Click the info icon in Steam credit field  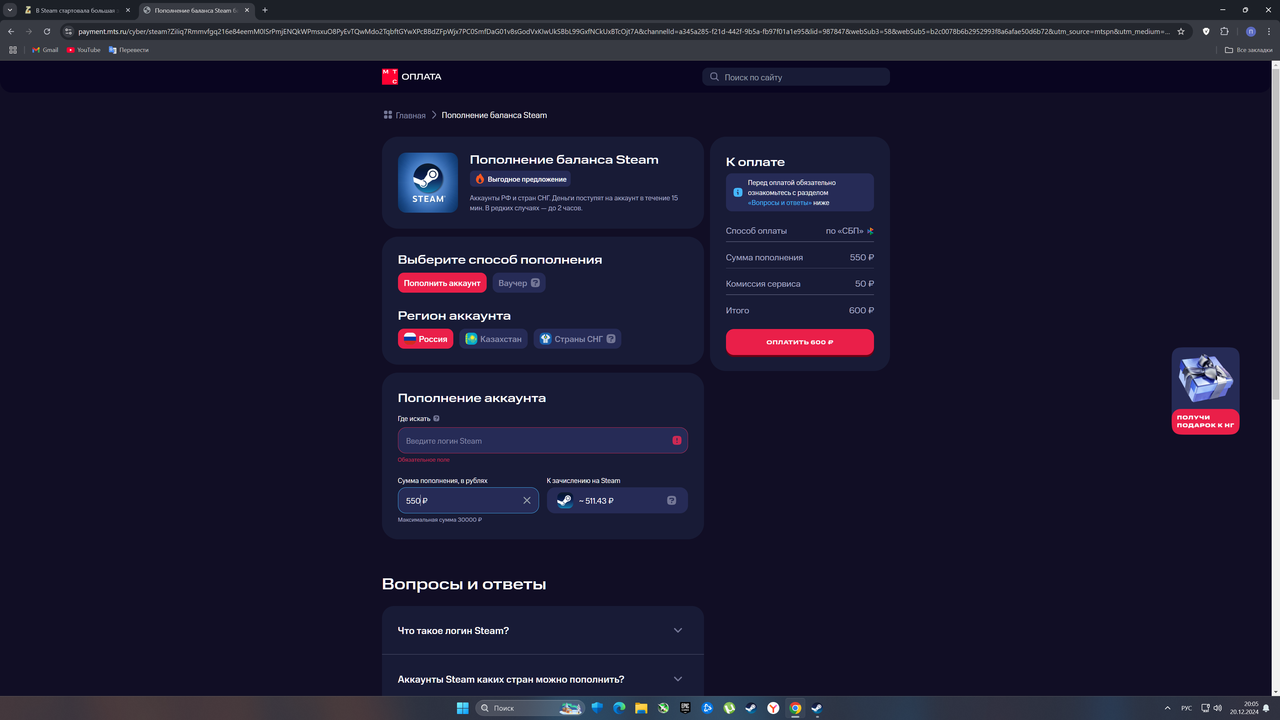click(x=671, y=500)
